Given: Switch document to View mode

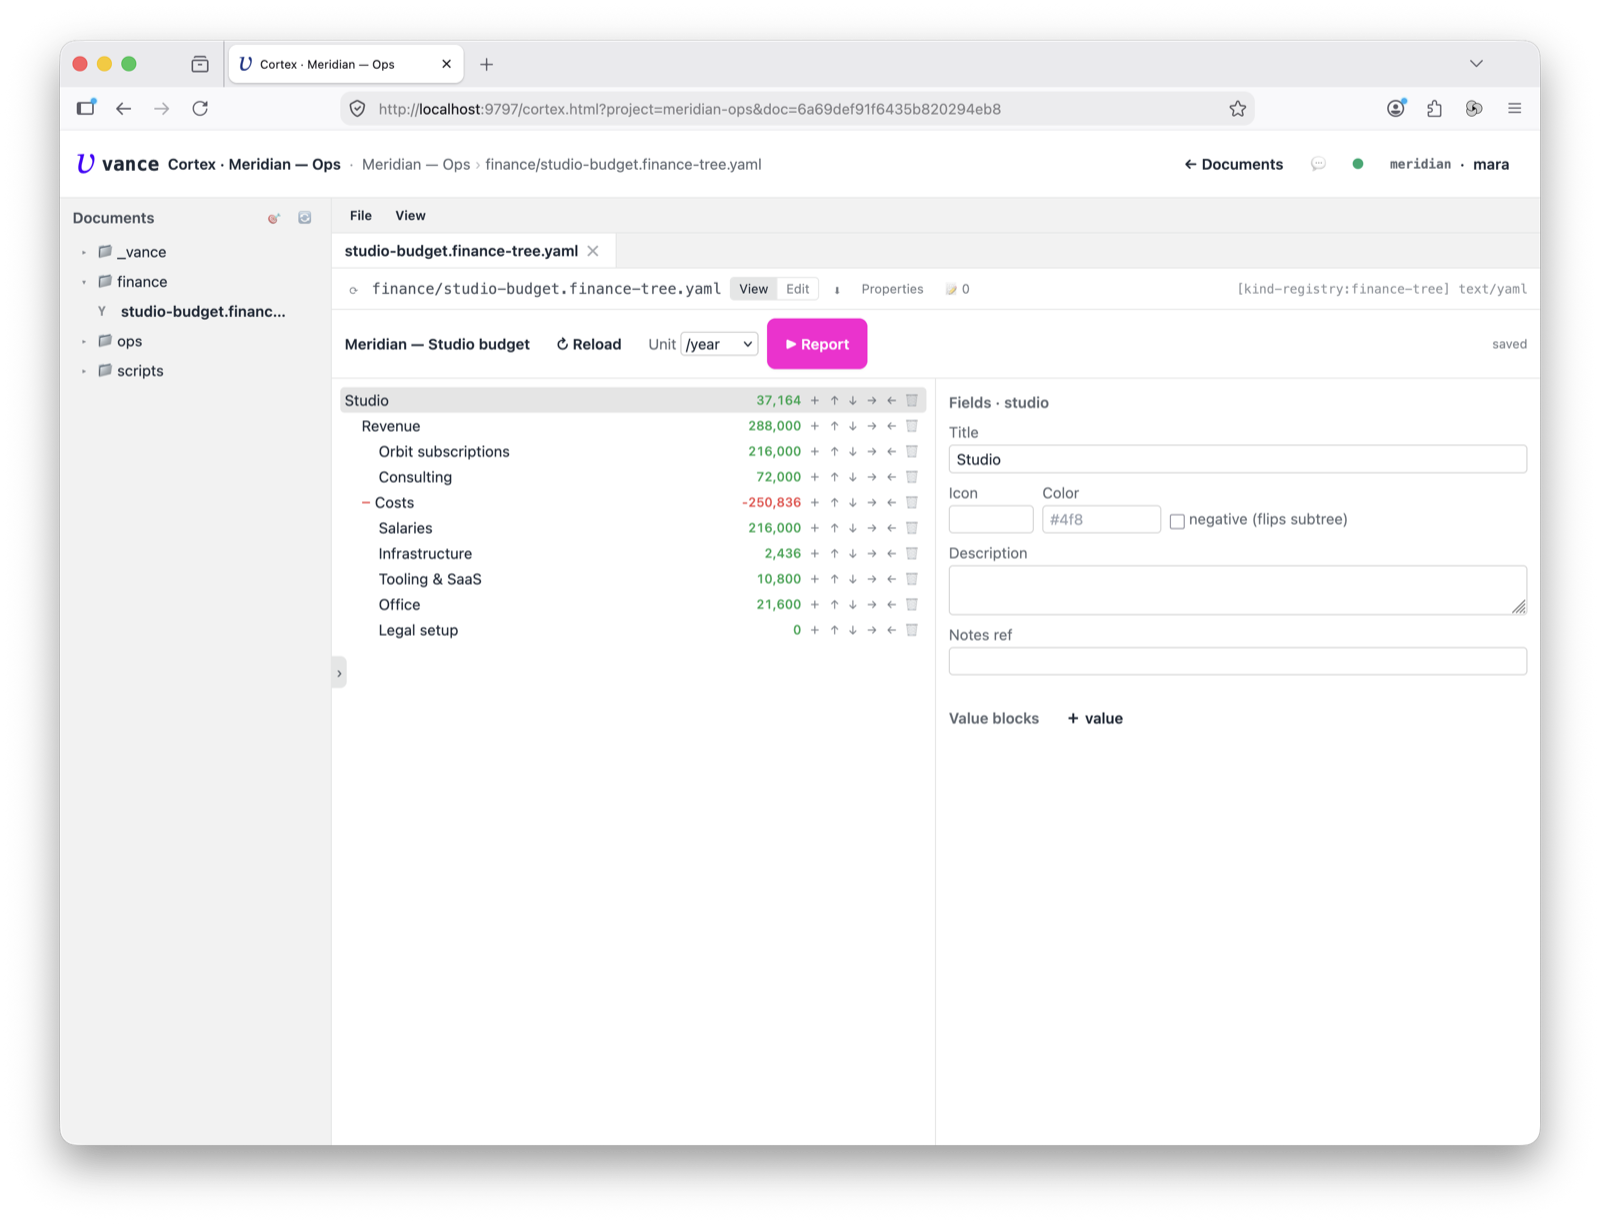Looking at the screenshot, I should click(754, 289).
